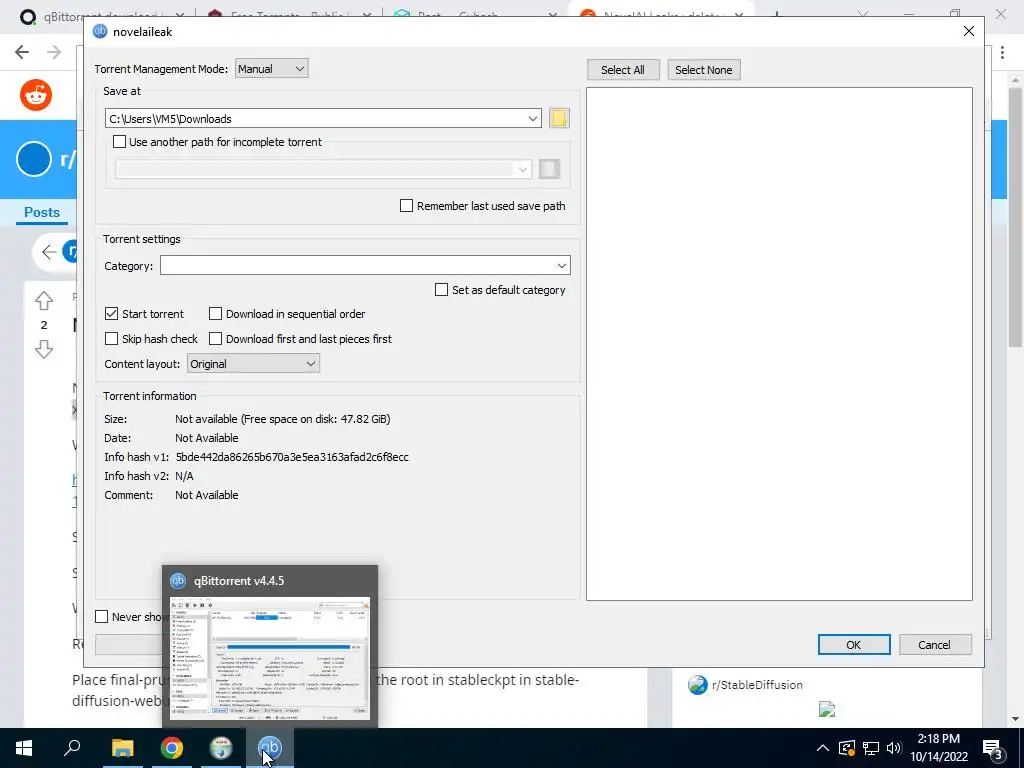Click the browser page vertical scrollbar

coord(1015,216)
